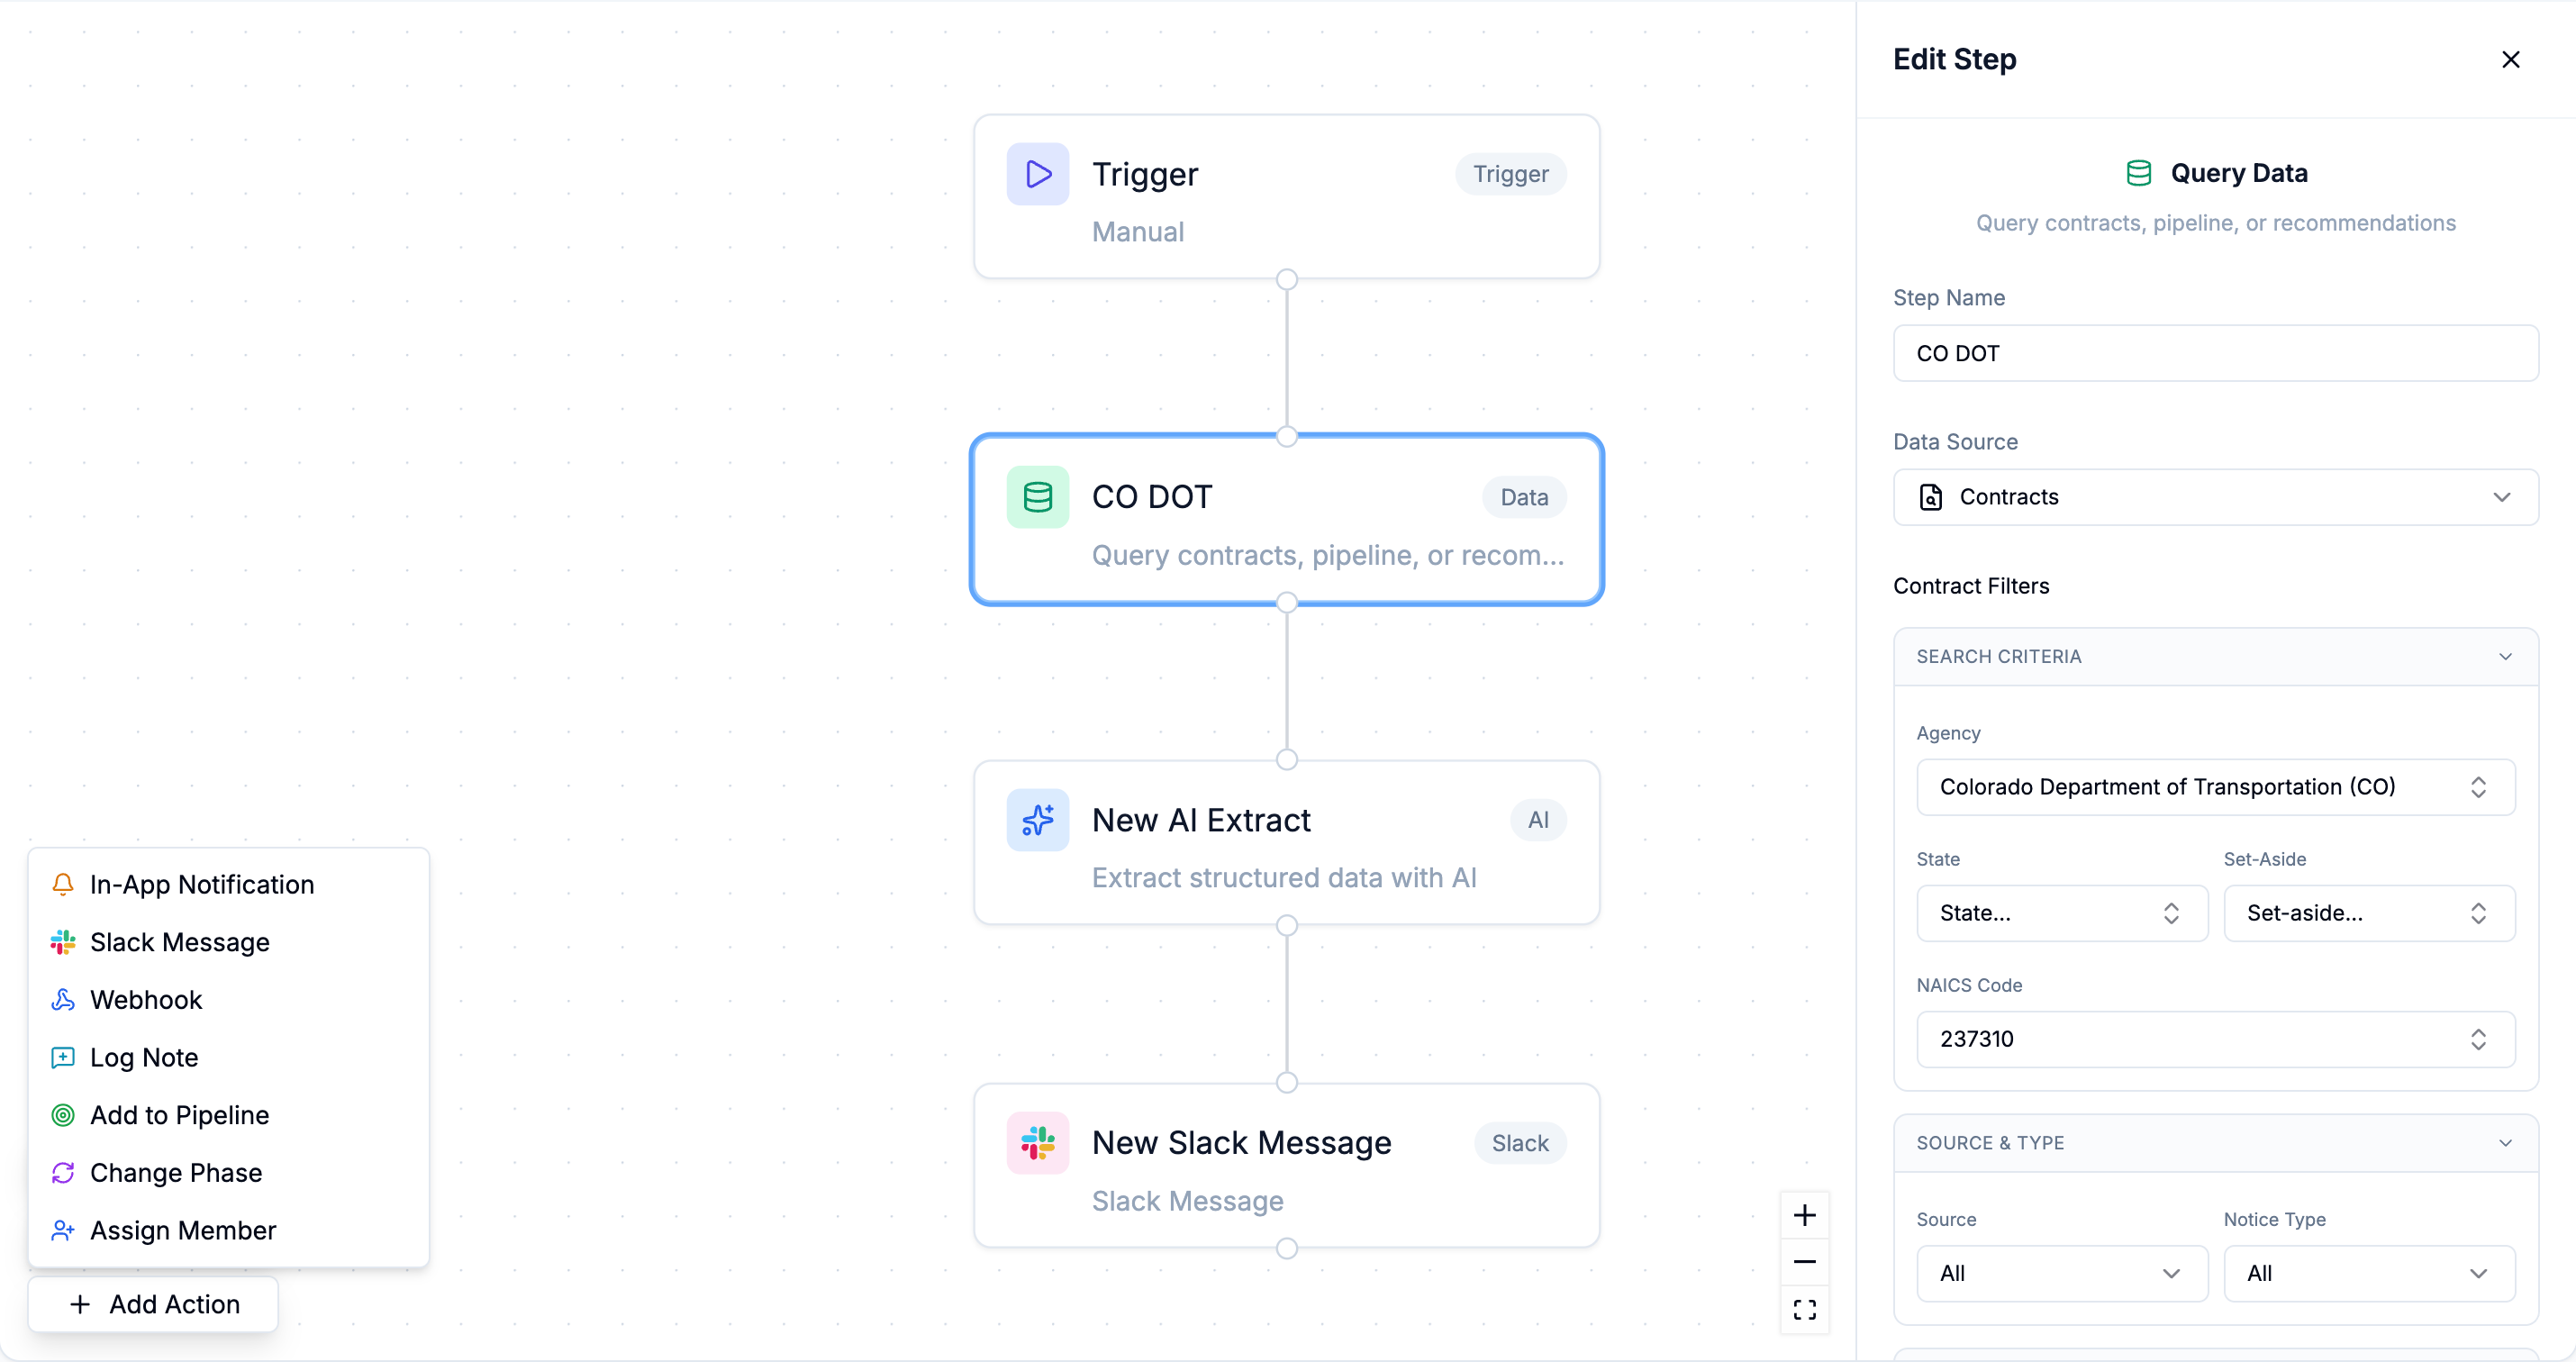2576x1362 pixels.
Task: Click the Query Data database icon in Edit Step
Action: (x=2138, y=172)
